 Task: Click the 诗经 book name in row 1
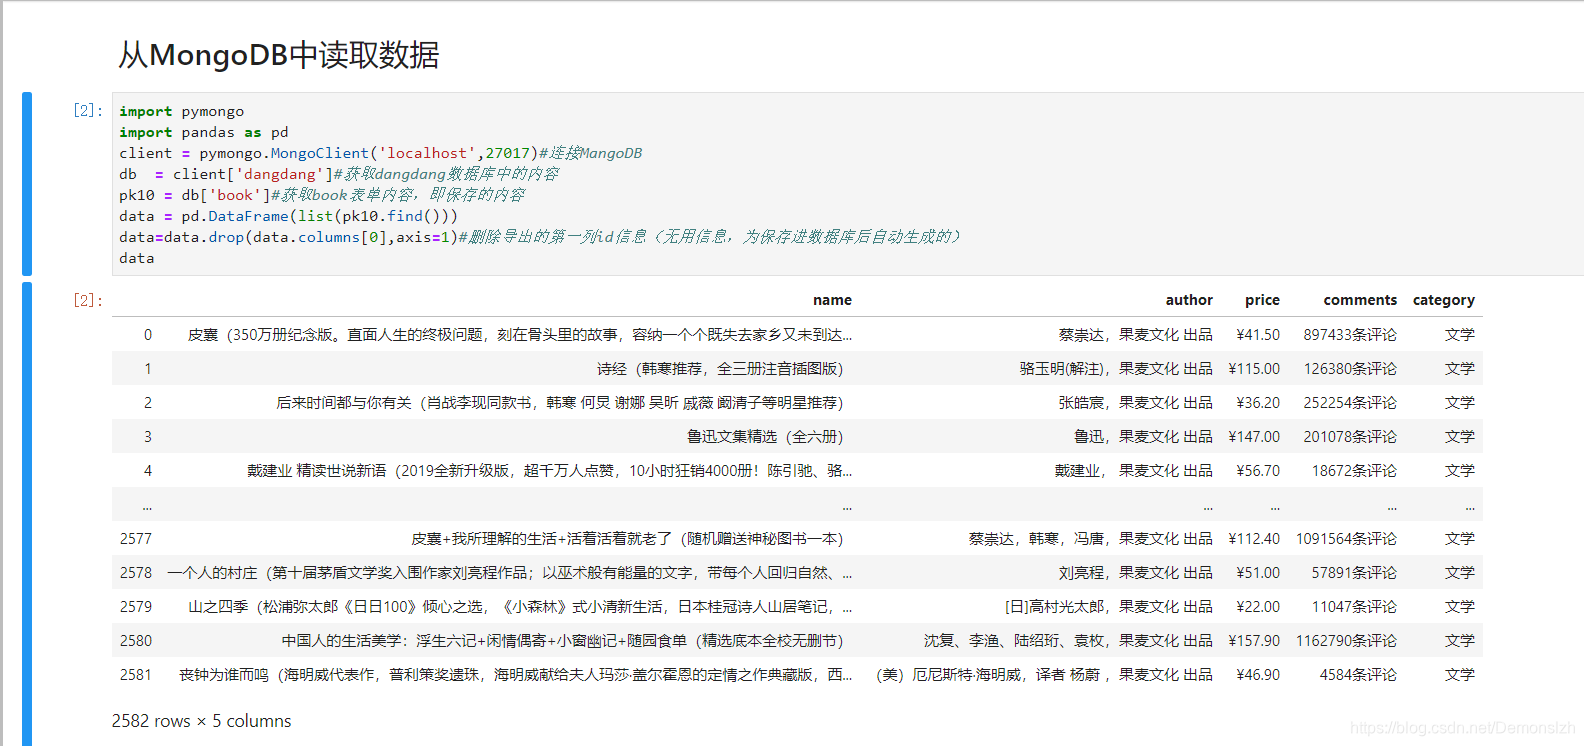tap(720, 369)
